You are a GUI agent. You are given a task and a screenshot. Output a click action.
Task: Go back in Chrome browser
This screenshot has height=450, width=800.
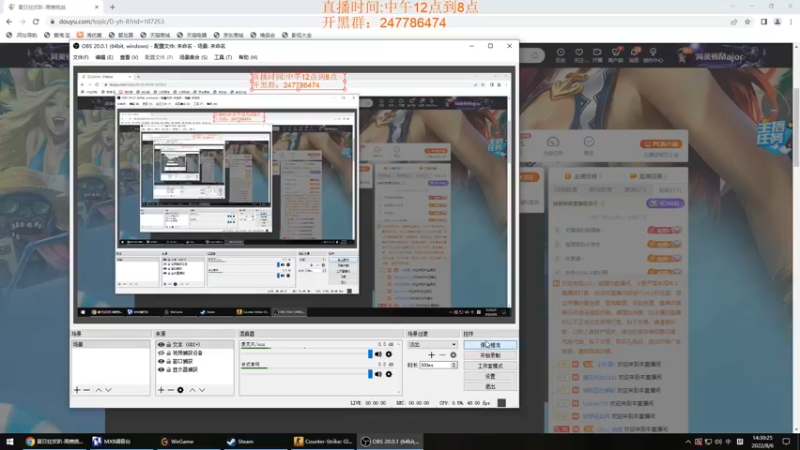[x=9, y=21]
